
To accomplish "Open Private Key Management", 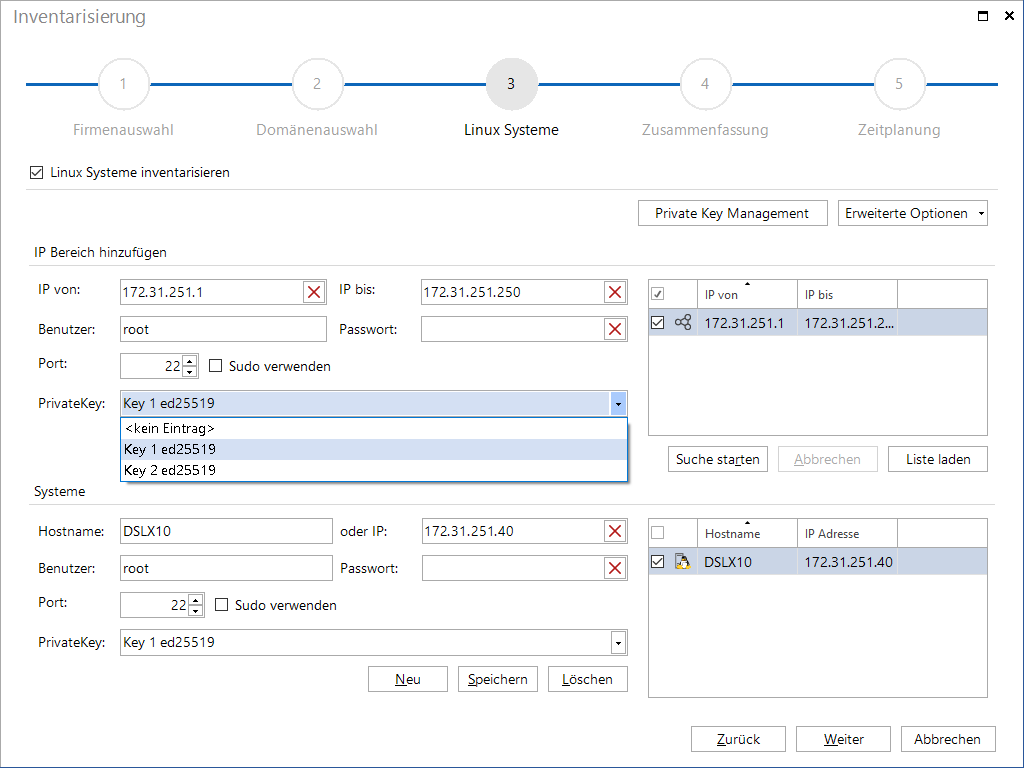I will (x=733, y=213).
